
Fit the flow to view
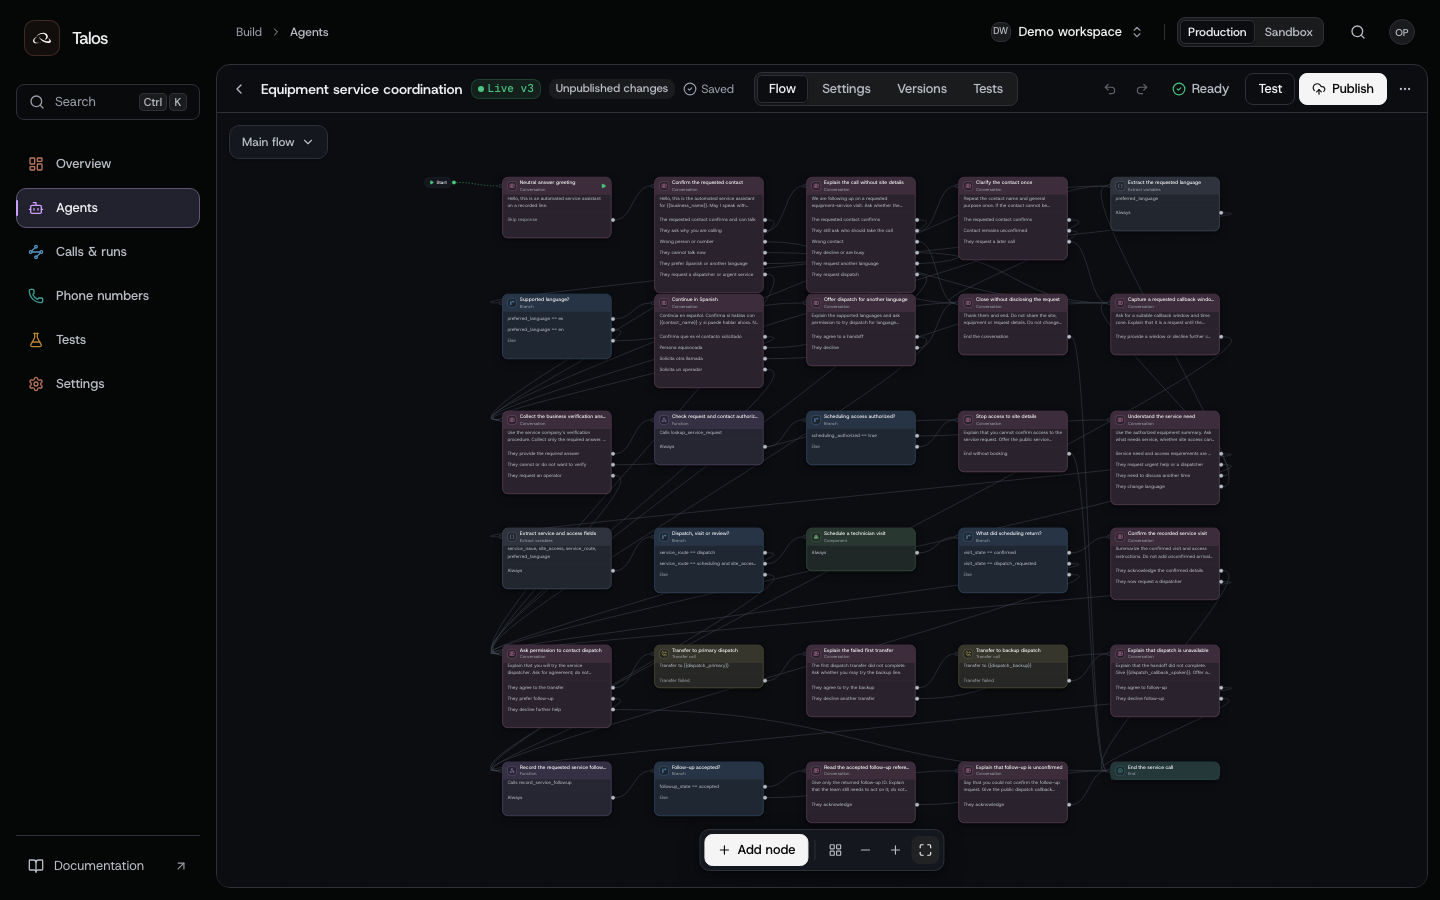click(926, 850)
